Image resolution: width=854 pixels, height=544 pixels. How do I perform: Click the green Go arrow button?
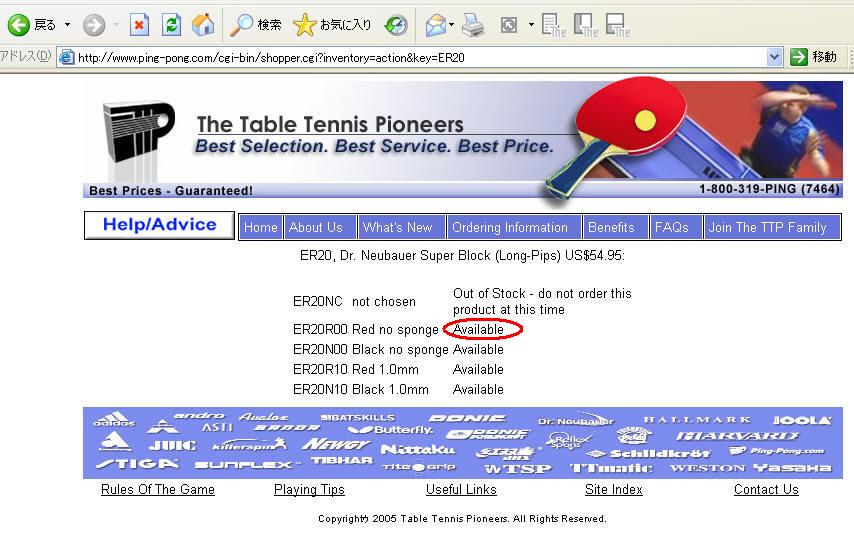(x=798, y=57)
